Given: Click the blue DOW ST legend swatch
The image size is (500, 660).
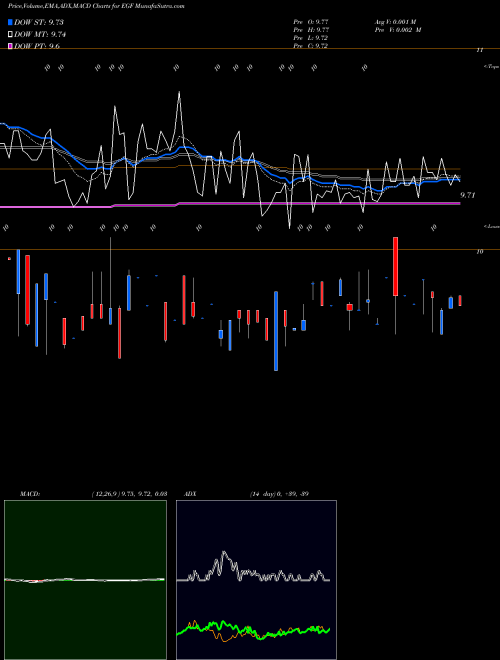Looking at the screenshot, I should pos(11,22).
